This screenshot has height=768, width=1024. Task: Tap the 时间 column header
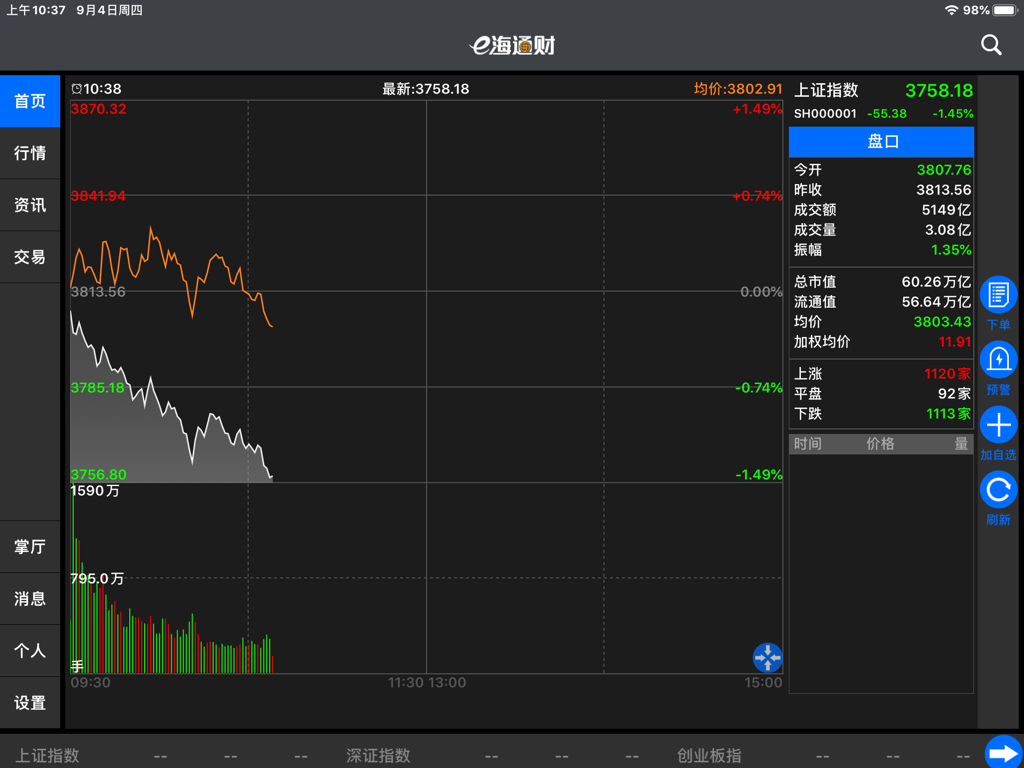pos(808,444)
